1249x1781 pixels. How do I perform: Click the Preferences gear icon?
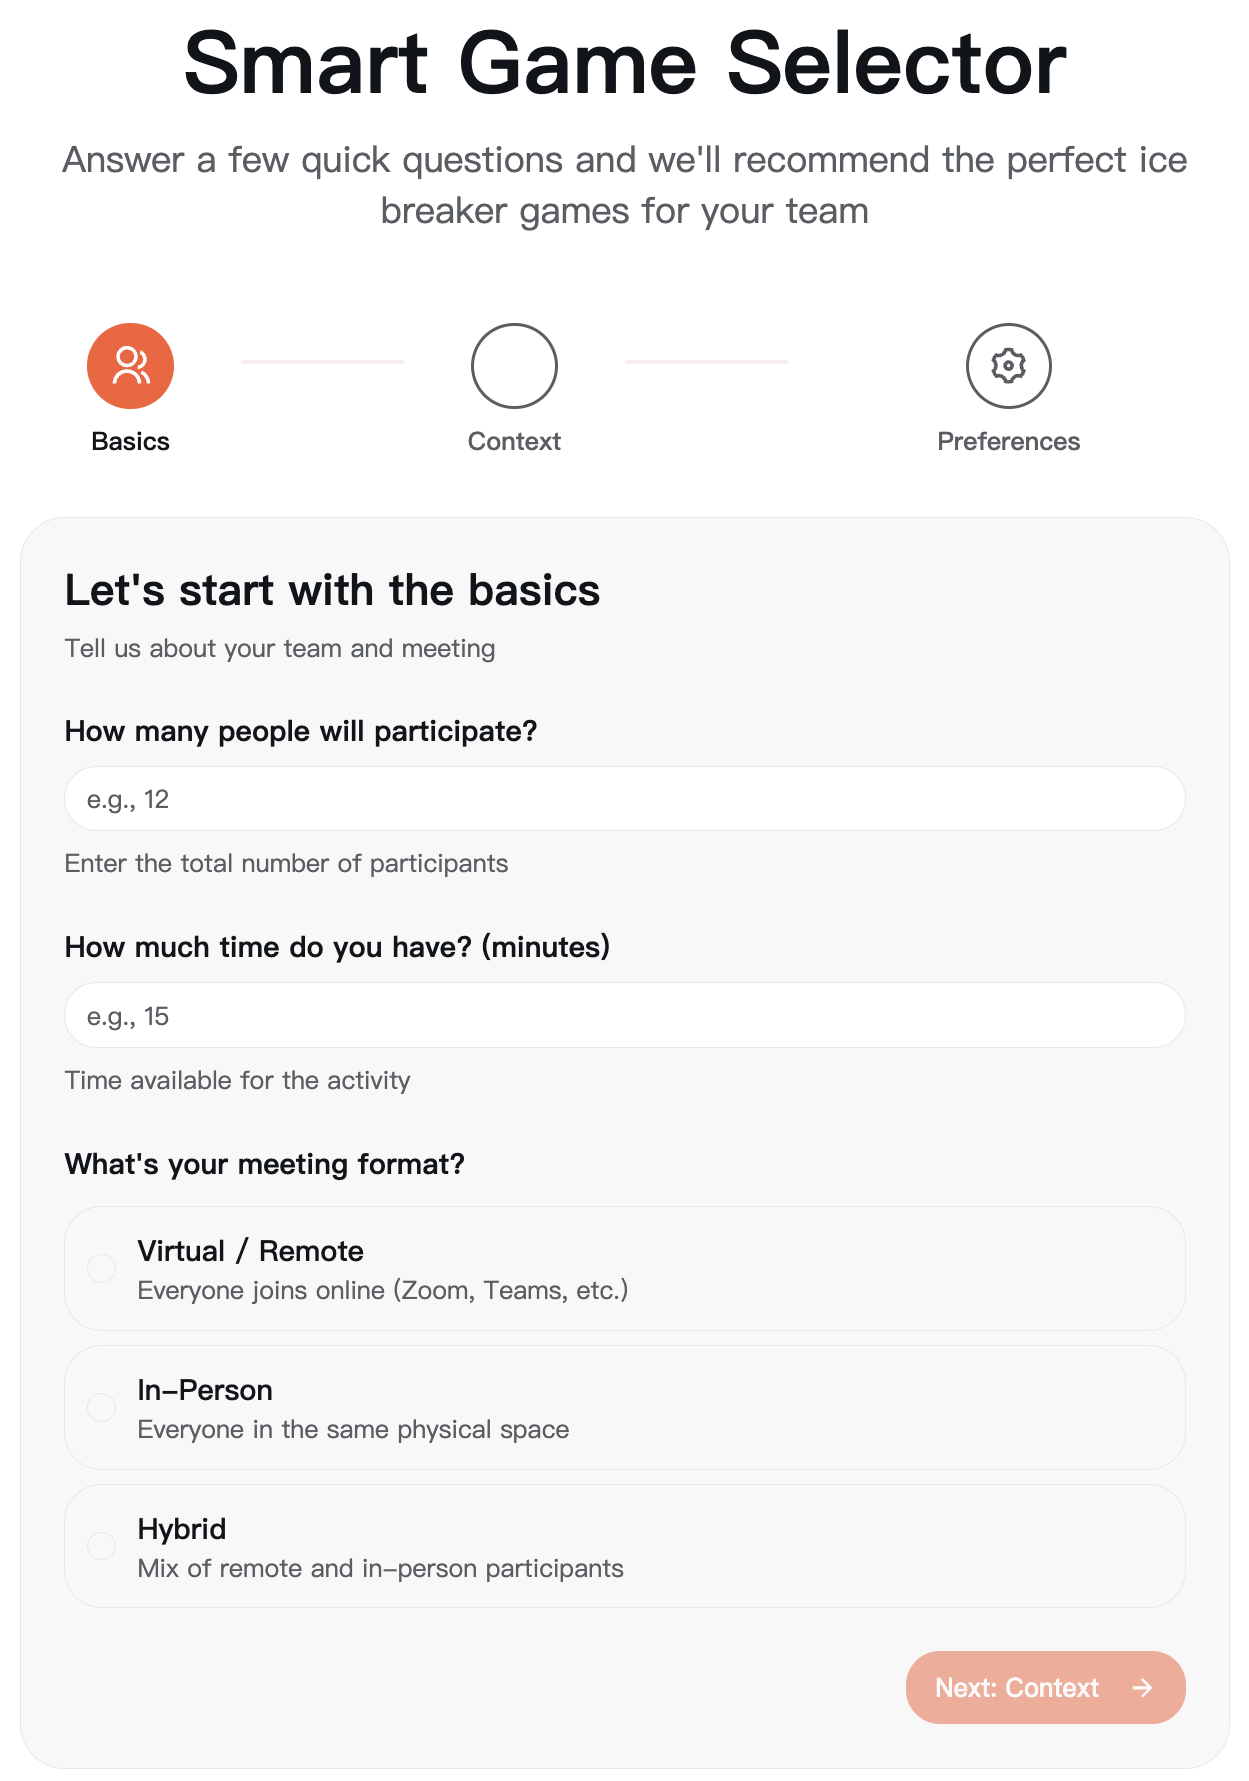(1008, 366)
